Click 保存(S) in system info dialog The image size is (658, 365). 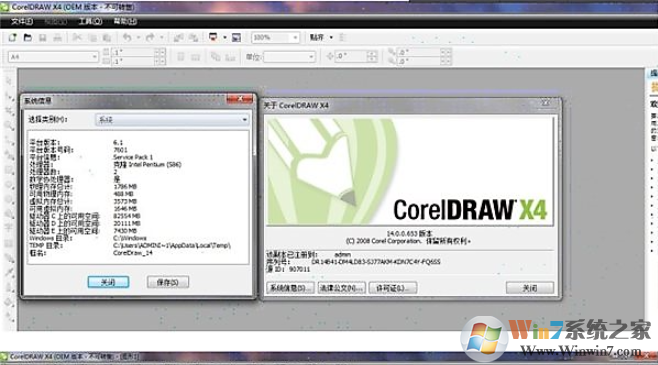[168, 282]
